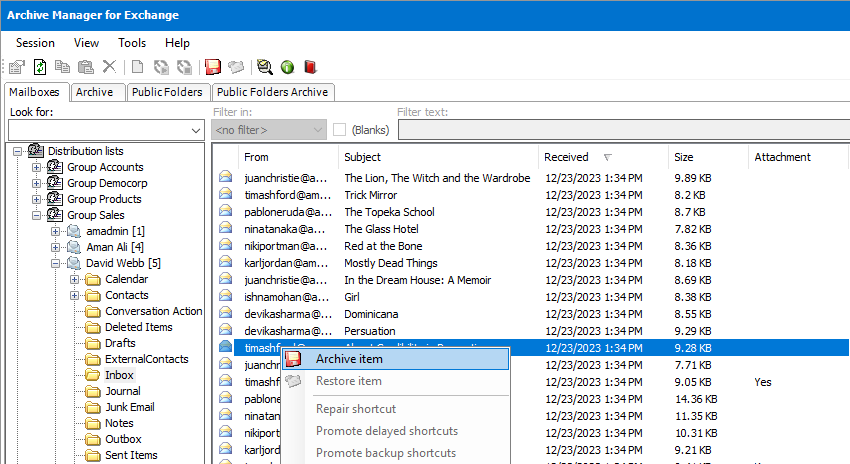Image resolution: width=850 pixels, height=464 pixels.
Task: Click the green info toolbar icon
Action: coord(287,67)
